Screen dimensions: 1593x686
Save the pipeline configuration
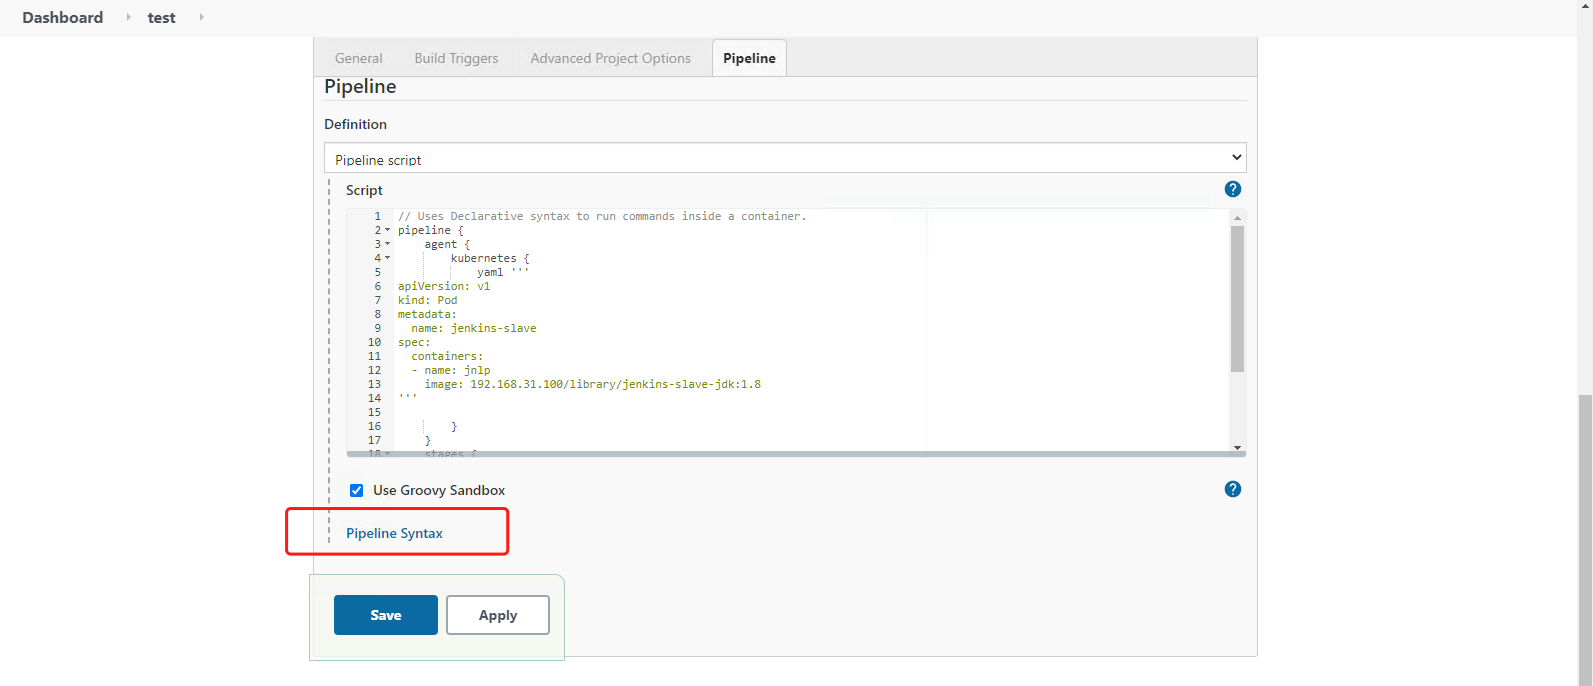pos(386,615)
